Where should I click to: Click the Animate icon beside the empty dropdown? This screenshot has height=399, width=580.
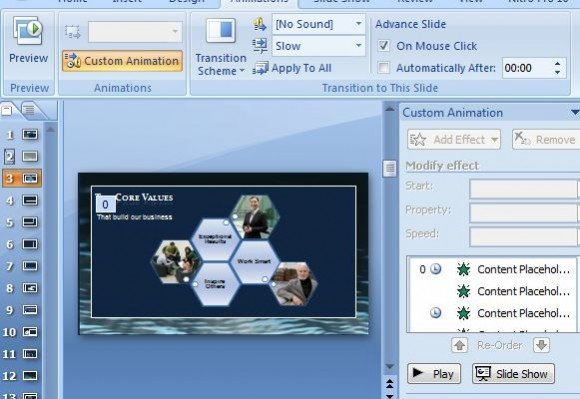tap(72, 32)
